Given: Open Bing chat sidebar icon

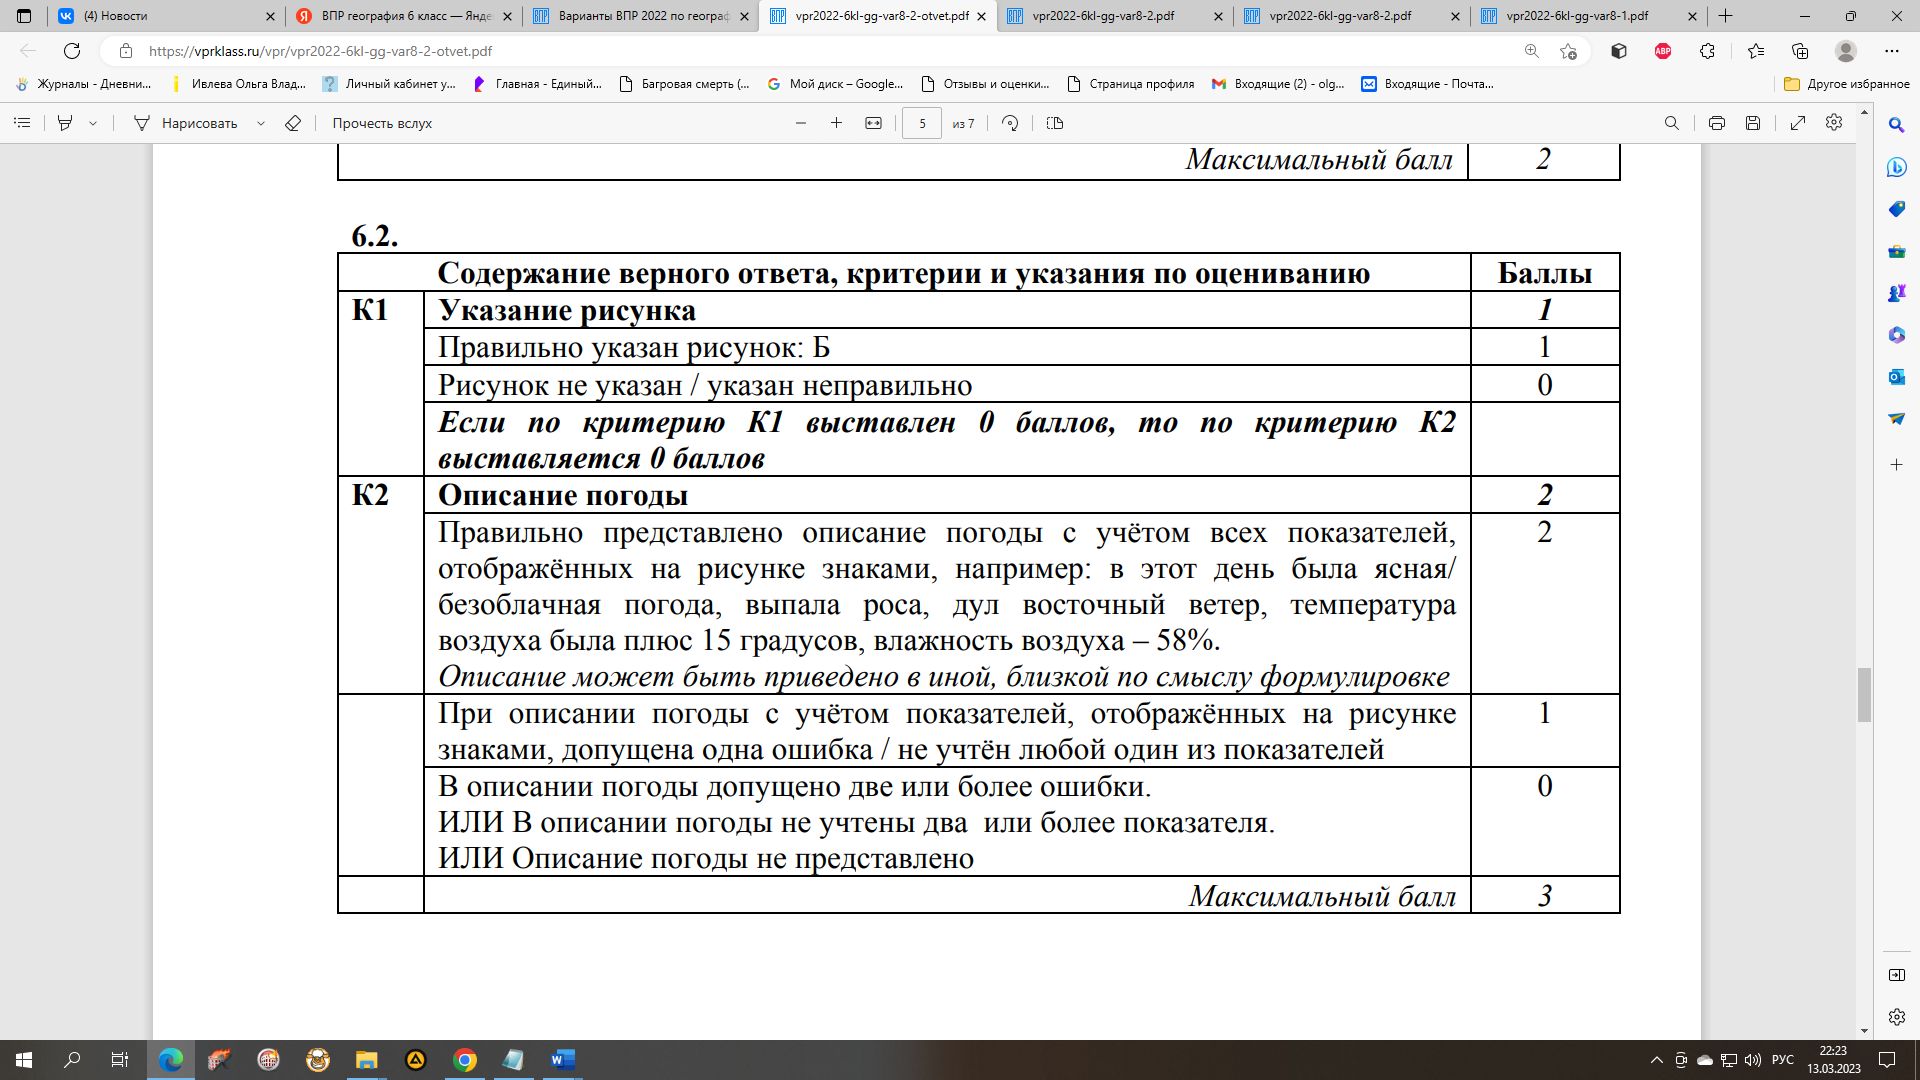Looking at the screenshot, I should click(1896, 167).
